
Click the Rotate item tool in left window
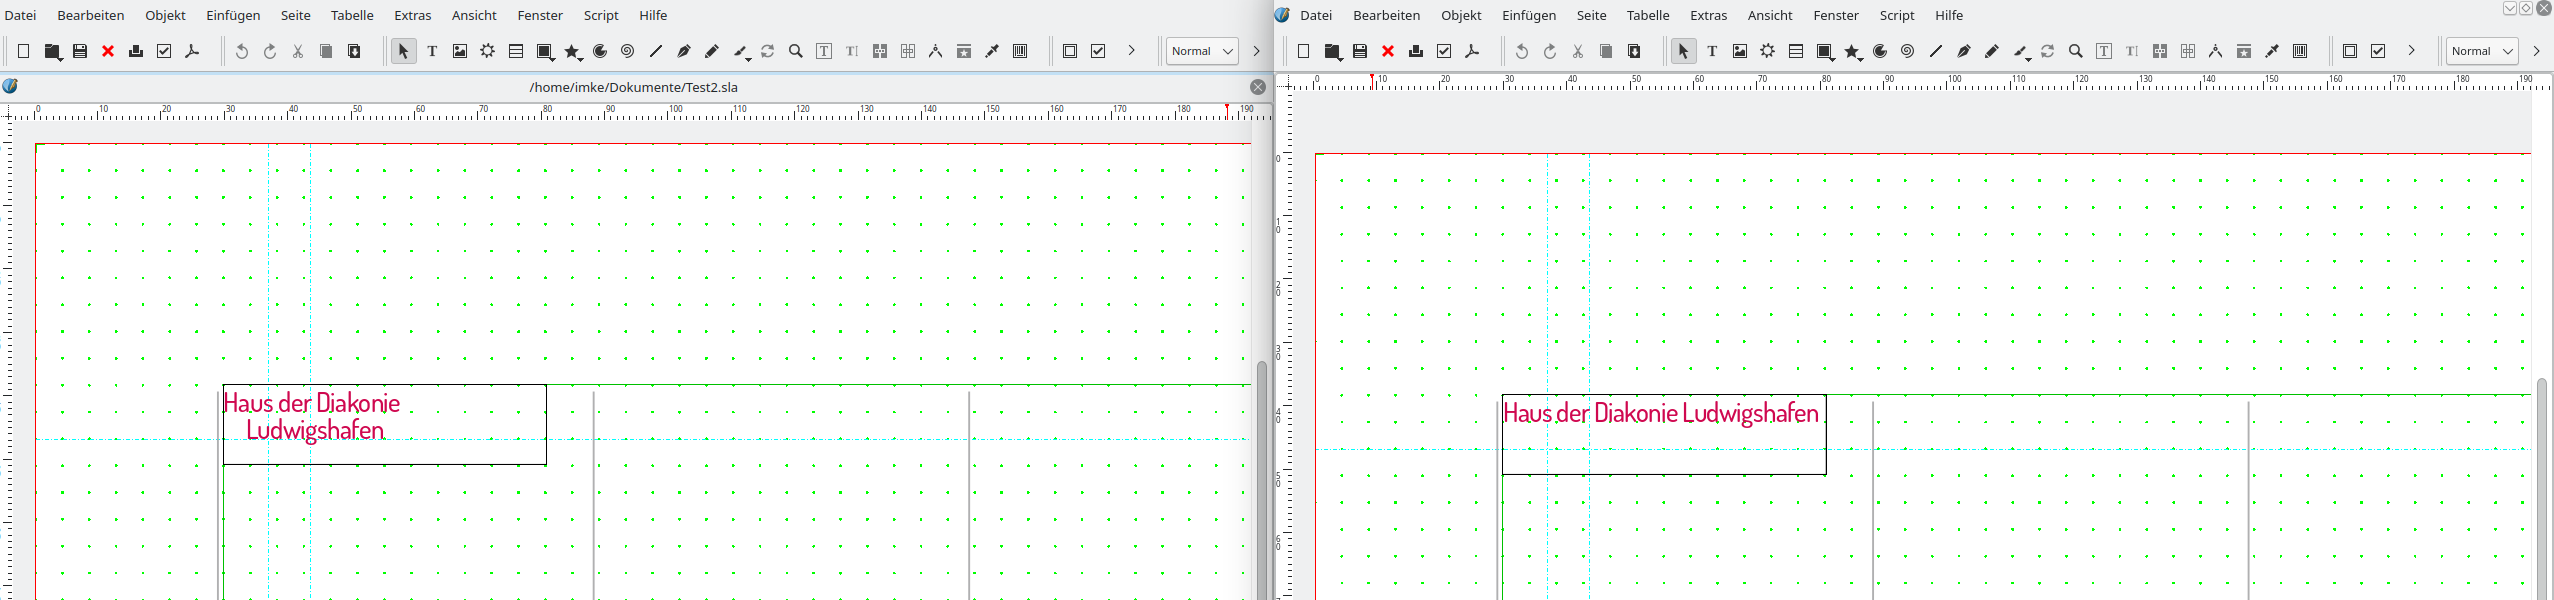768,51
